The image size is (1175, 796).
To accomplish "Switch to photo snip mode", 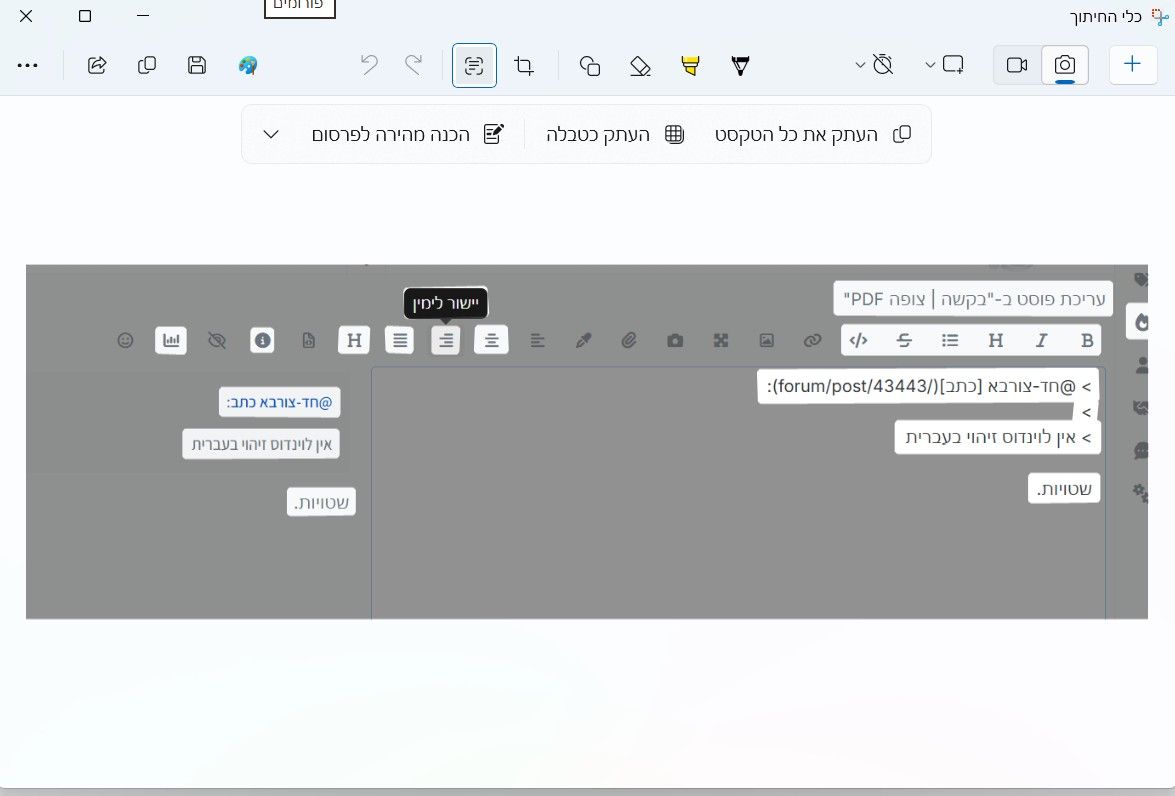I will click(1065, 65).
